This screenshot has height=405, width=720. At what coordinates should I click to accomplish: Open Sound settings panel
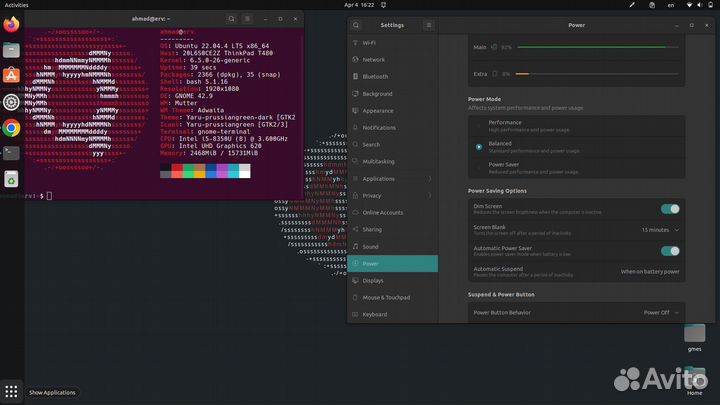[x=393, y=247]
